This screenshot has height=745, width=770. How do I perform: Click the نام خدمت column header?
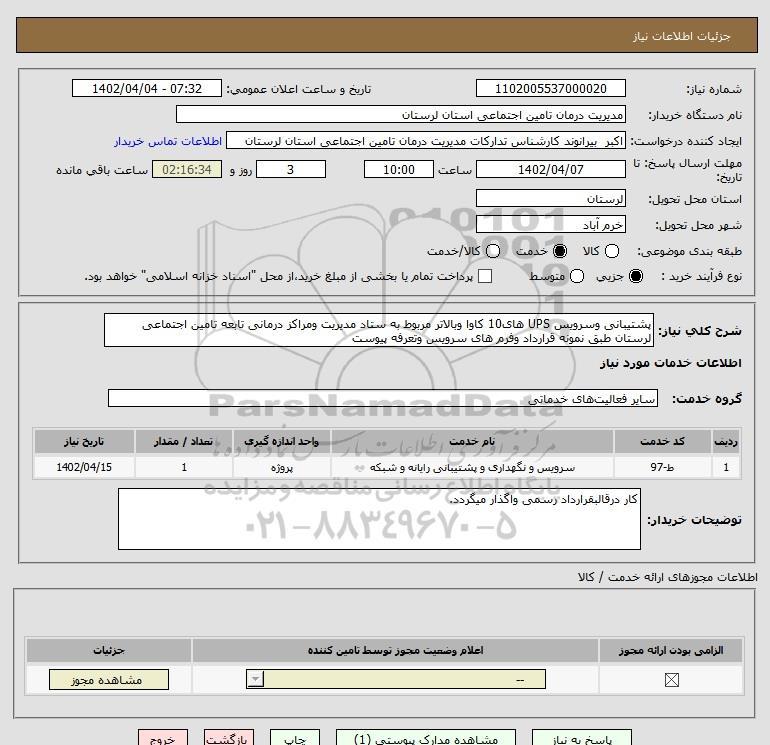coord(472,441)
